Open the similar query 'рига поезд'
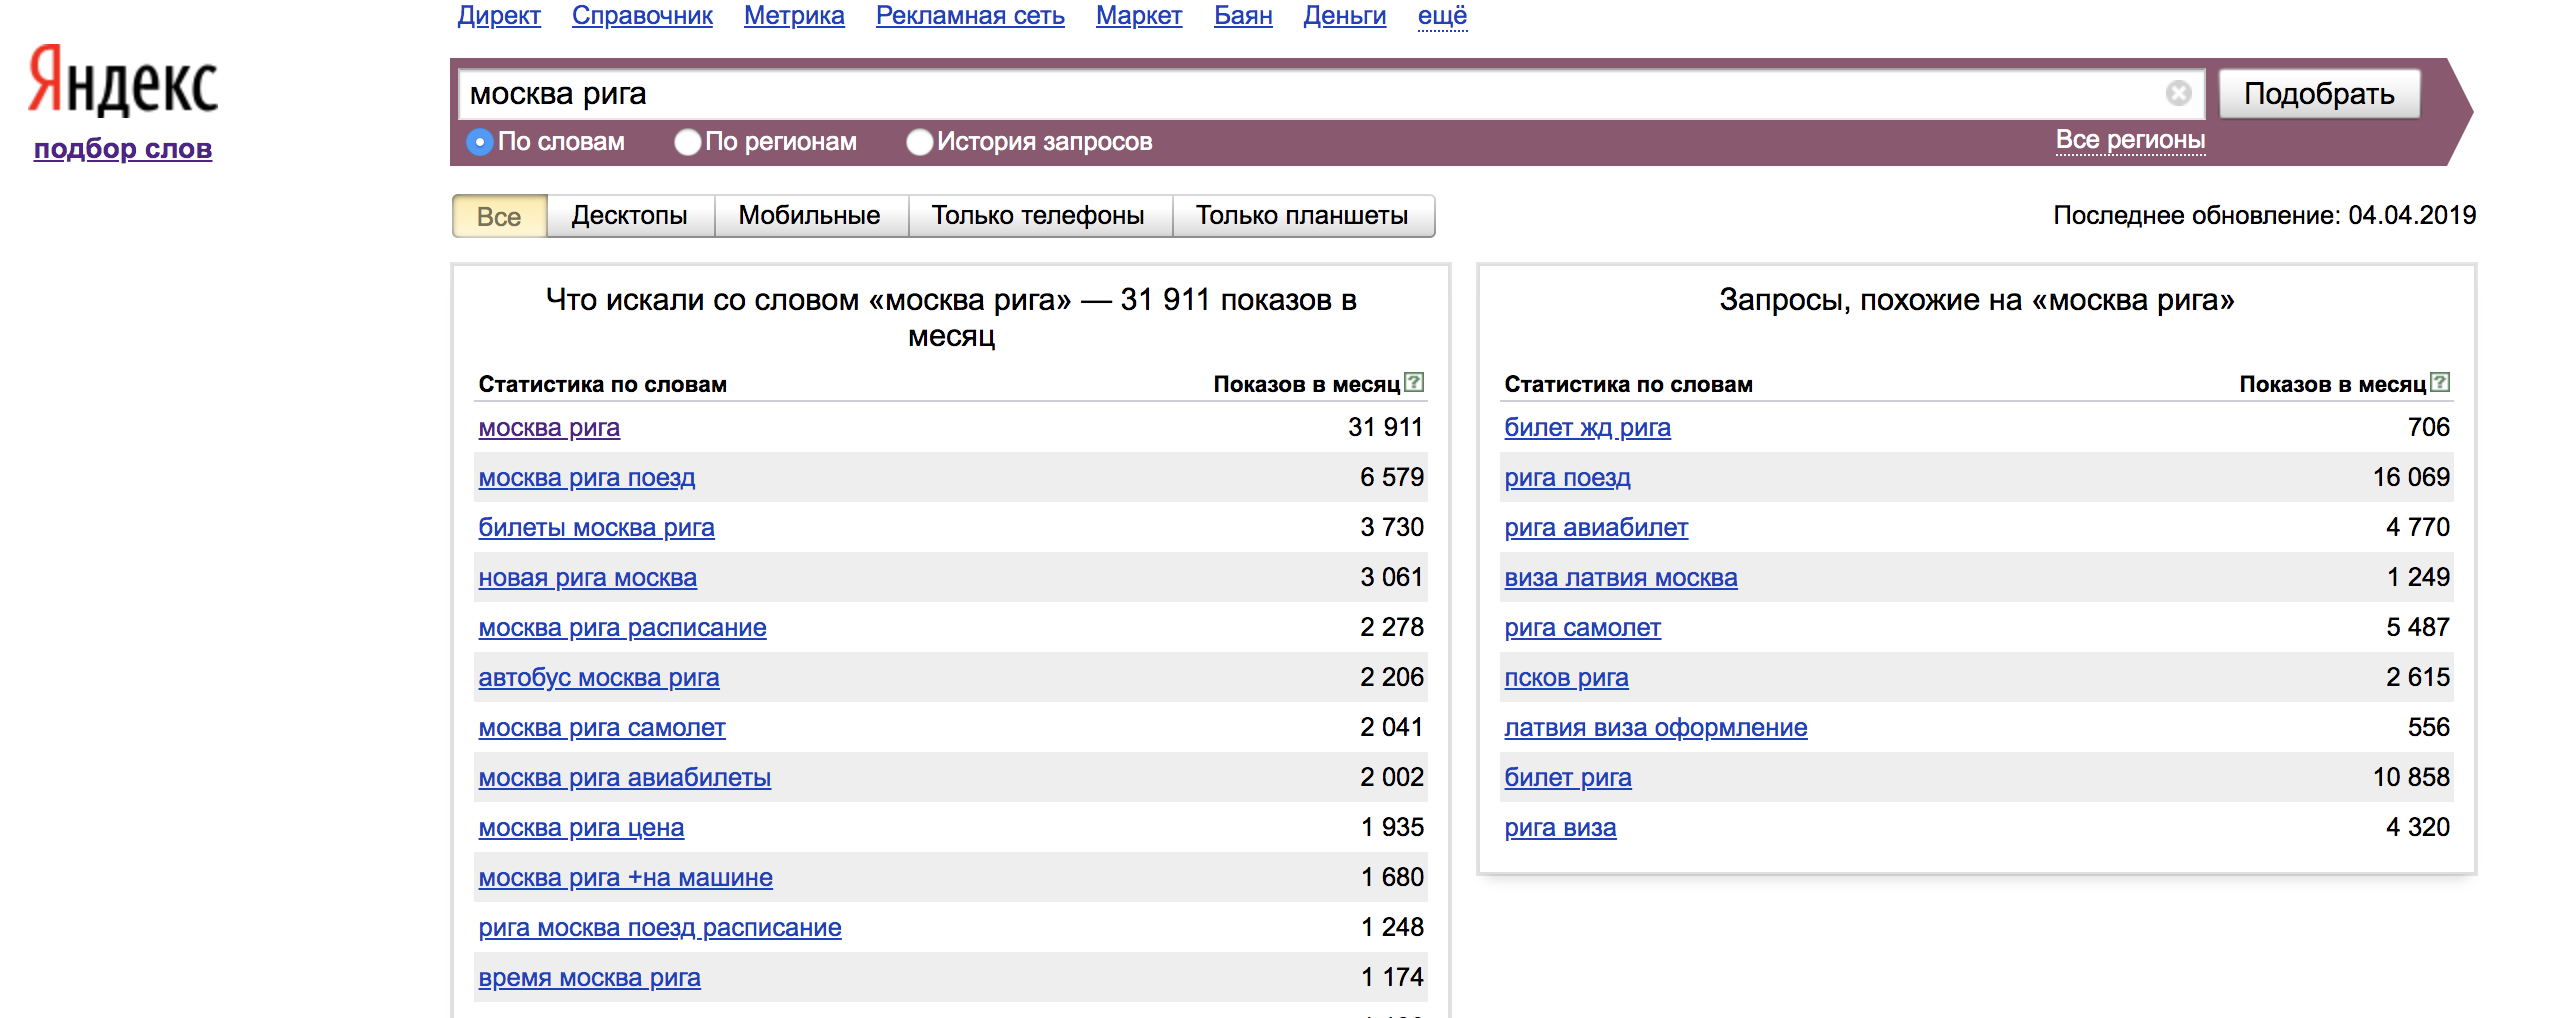 click(x=1567, y=478)
